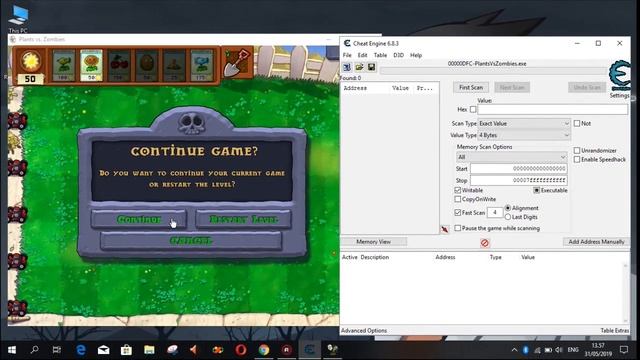Open Task View from the taskbar
The width and height of the screenshot is (640, 360).
(x=57, y=350)
